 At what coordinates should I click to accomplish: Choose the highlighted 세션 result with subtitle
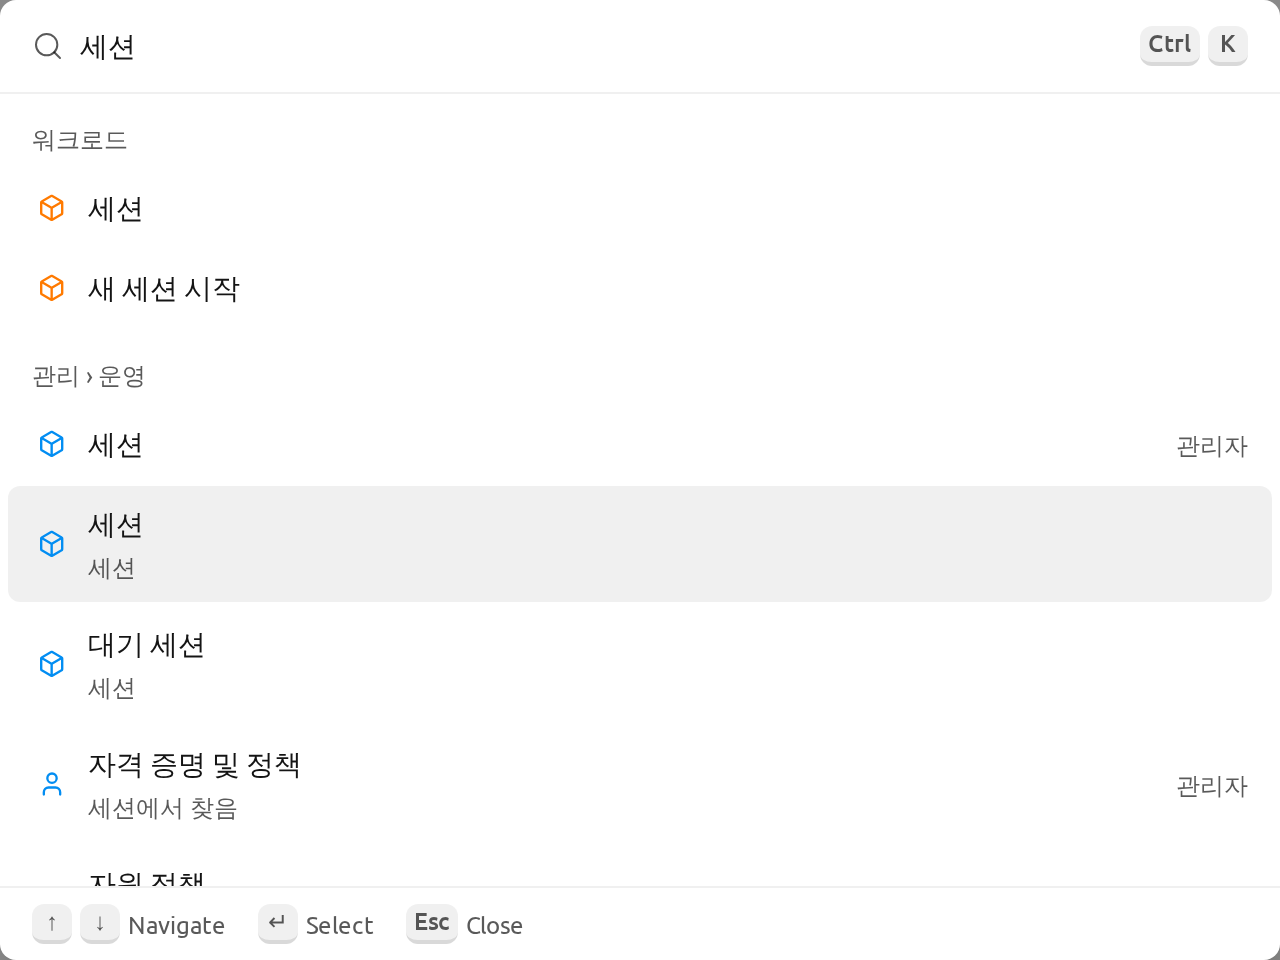[x=640, y=544]
